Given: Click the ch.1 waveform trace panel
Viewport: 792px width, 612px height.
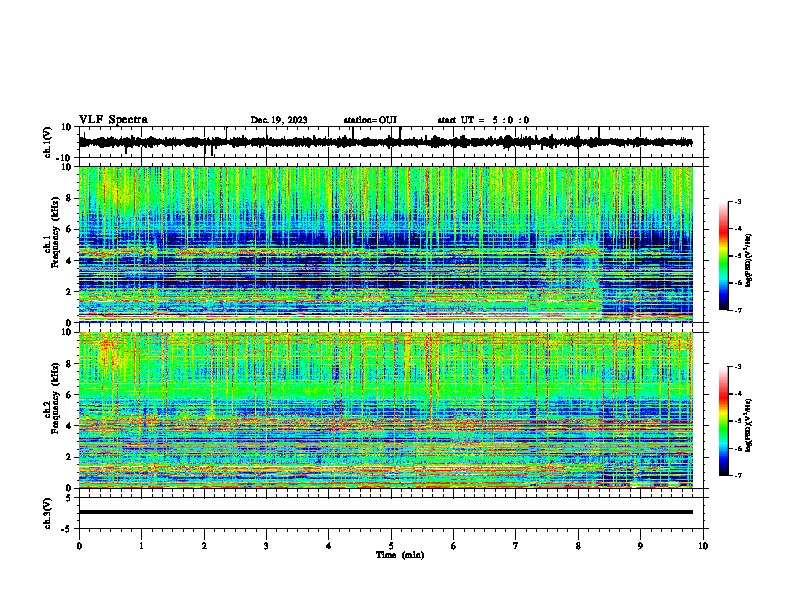Looking at the screenshot, I should coord(393,142).
